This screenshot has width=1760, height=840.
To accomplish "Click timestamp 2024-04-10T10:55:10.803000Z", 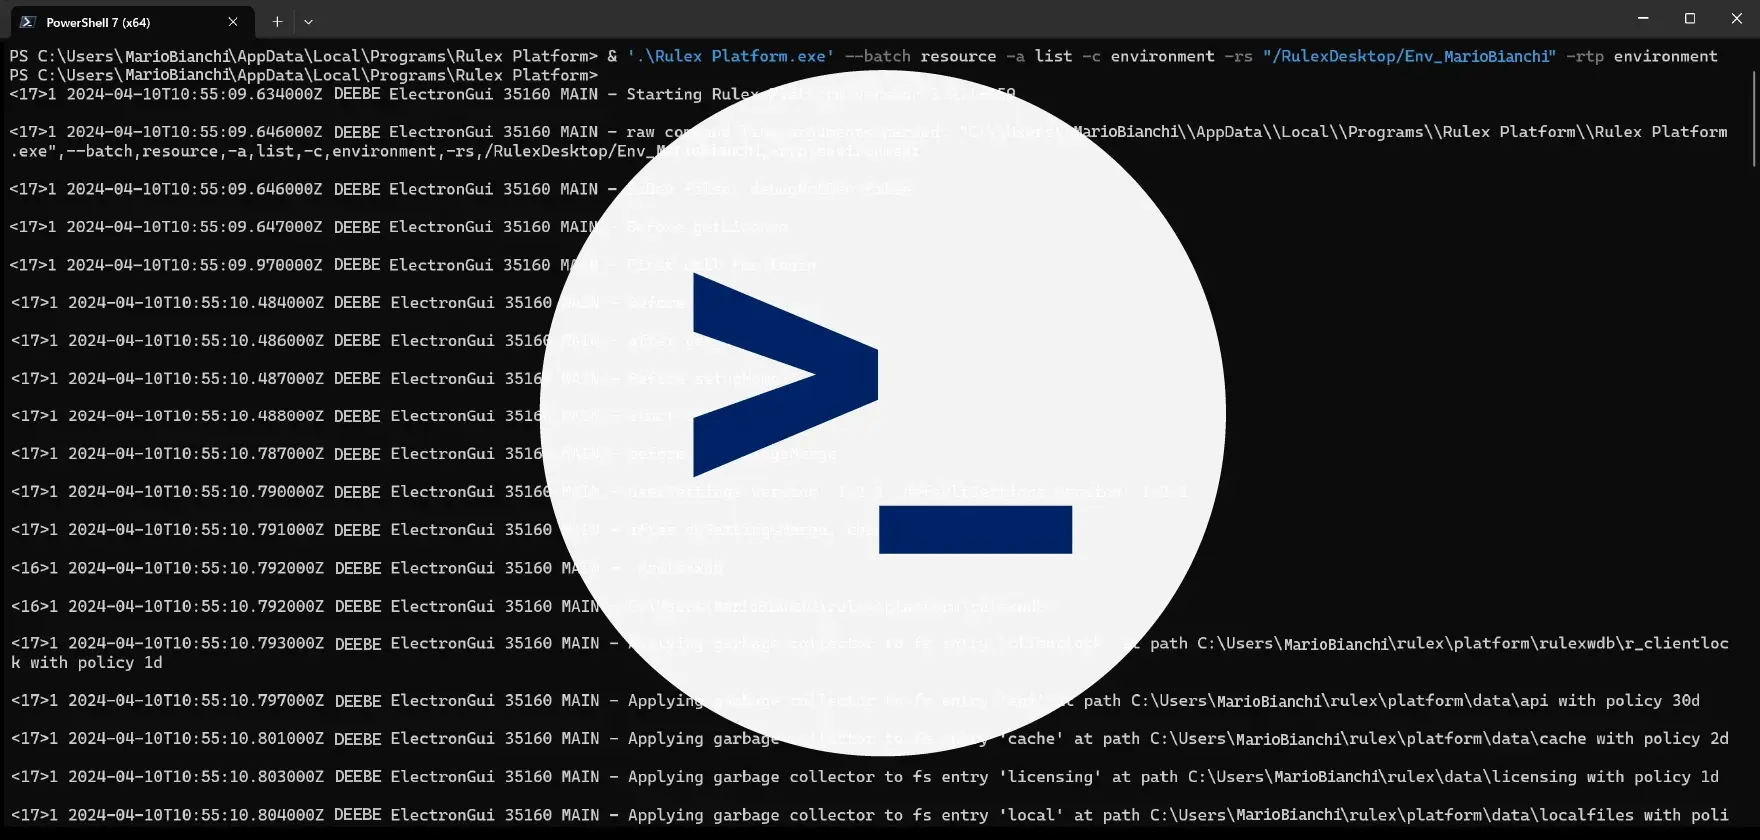I will (196, 777).
